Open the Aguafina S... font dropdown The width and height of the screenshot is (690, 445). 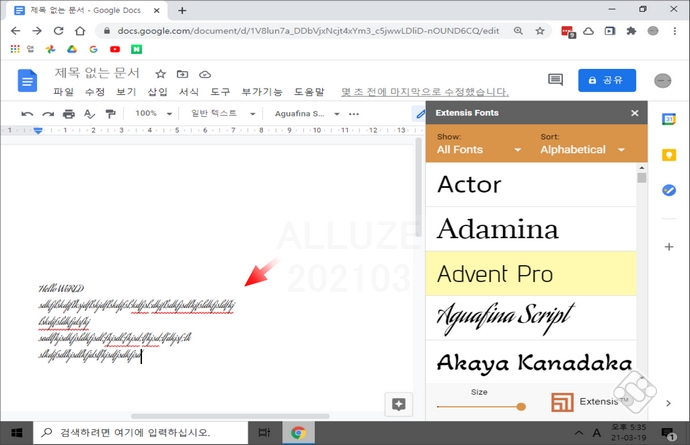pos(307,114)
